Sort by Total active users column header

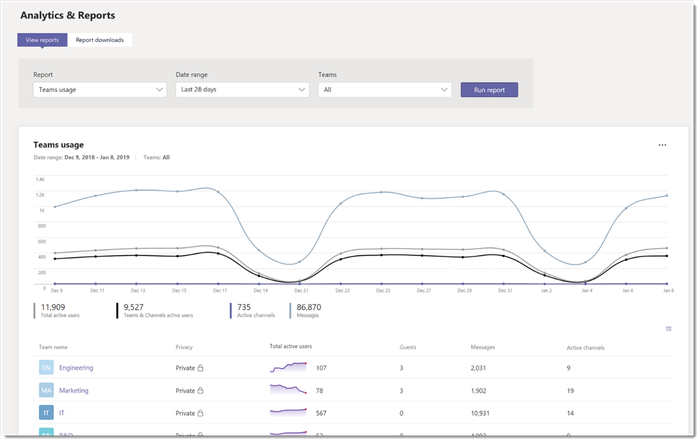[291, 346]
